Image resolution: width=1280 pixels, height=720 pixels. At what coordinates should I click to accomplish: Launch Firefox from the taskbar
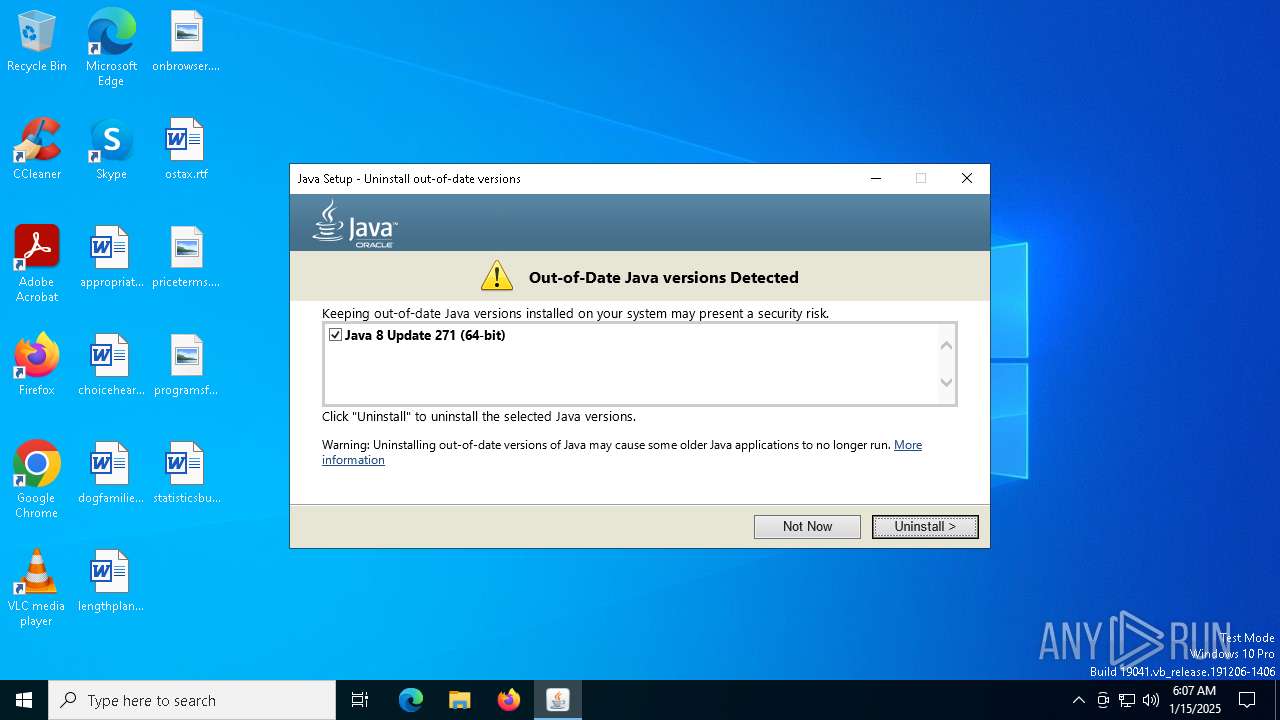pos(509,700)
